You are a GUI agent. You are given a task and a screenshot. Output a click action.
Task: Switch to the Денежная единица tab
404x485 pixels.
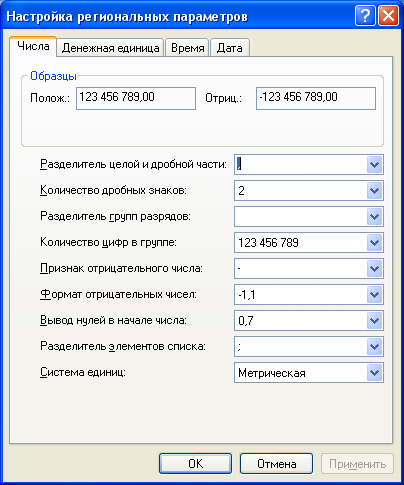click(110, 48)
